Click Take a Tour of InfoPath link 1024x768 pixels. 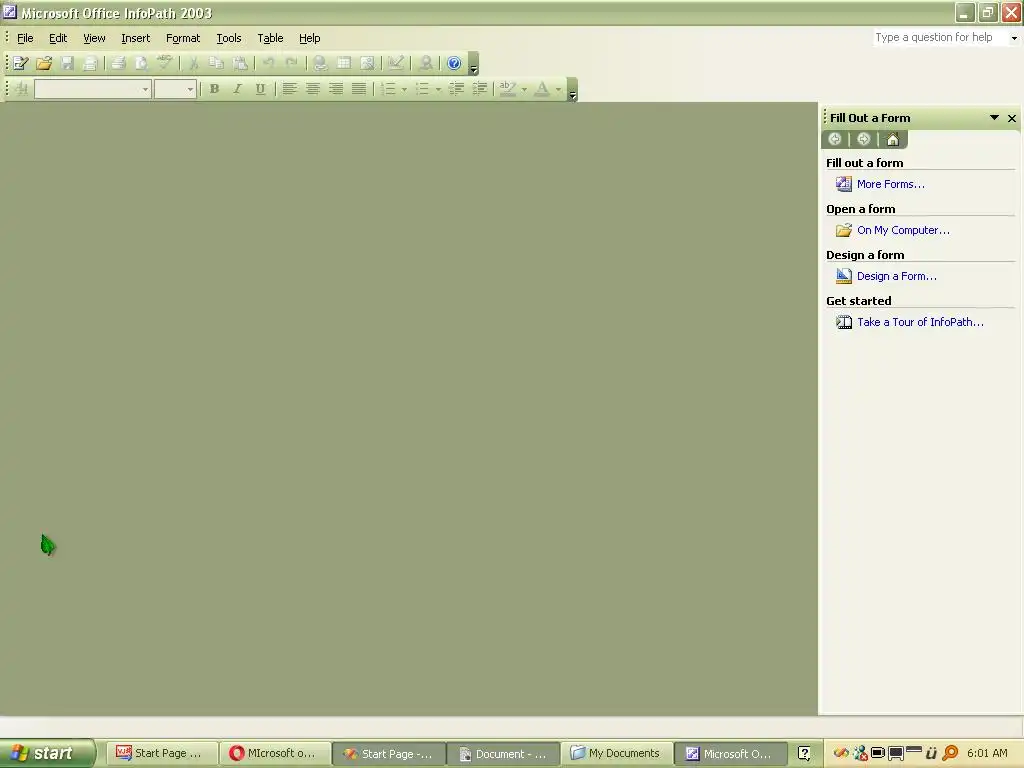point(920,322)
